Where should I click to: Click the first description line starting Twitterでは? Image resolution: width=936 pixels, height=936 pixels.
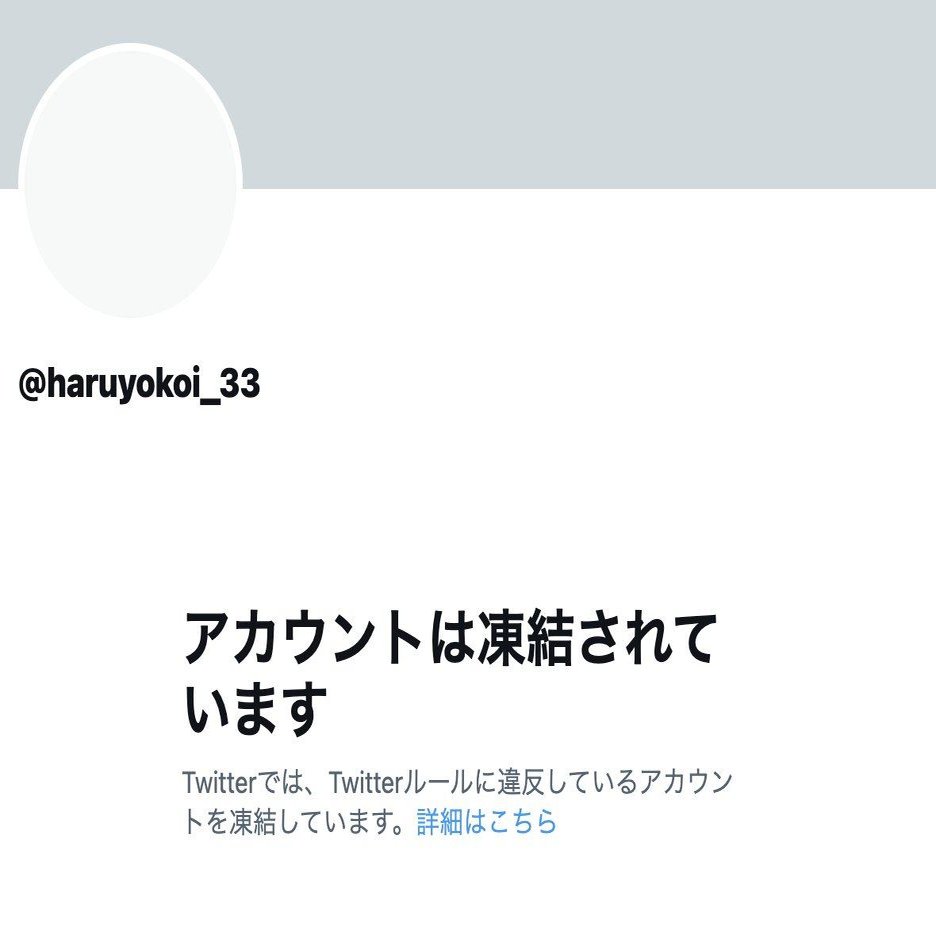[x=457, y=782]
